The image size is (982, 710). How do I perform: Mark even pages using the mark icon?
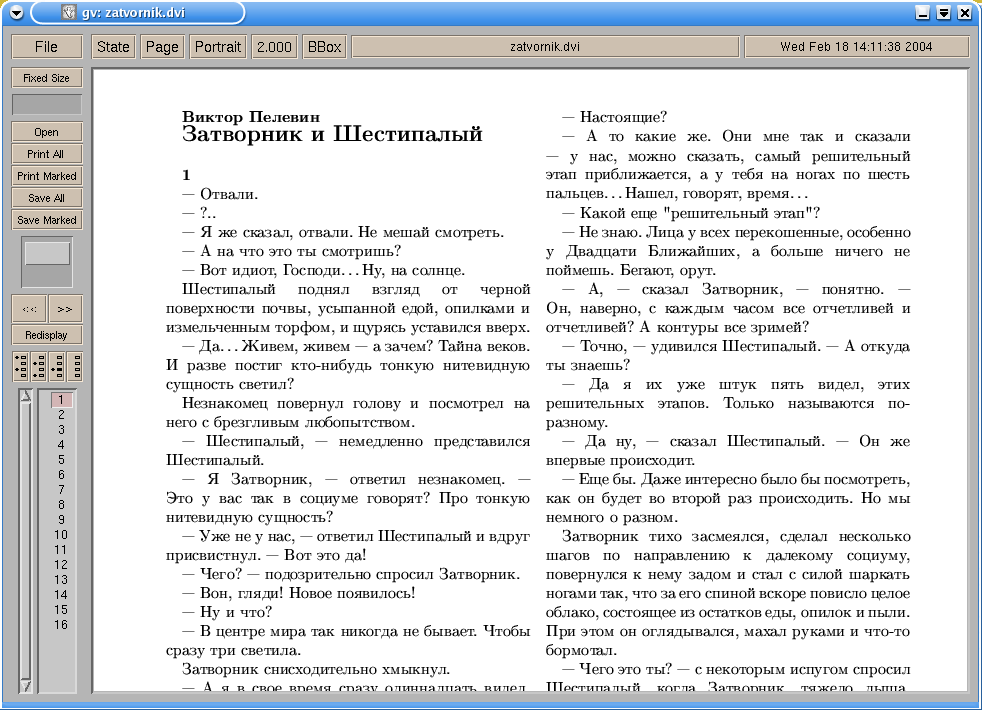pyautogui.click(x=38, y=366)
